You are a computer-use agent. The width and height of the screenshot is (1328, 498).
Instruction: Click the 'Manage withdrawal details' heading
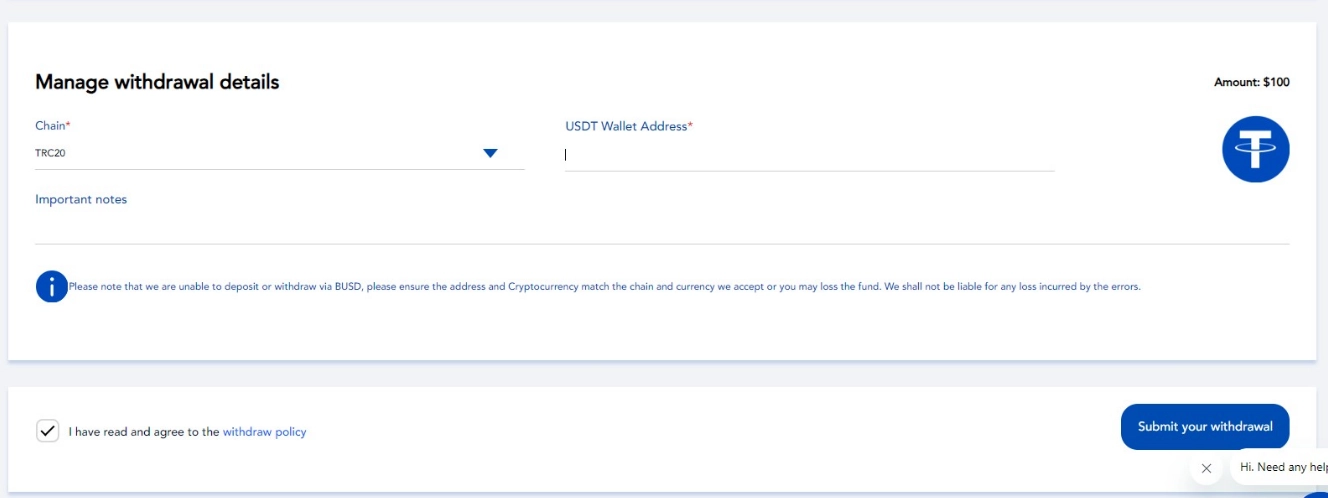coord(157,82)
